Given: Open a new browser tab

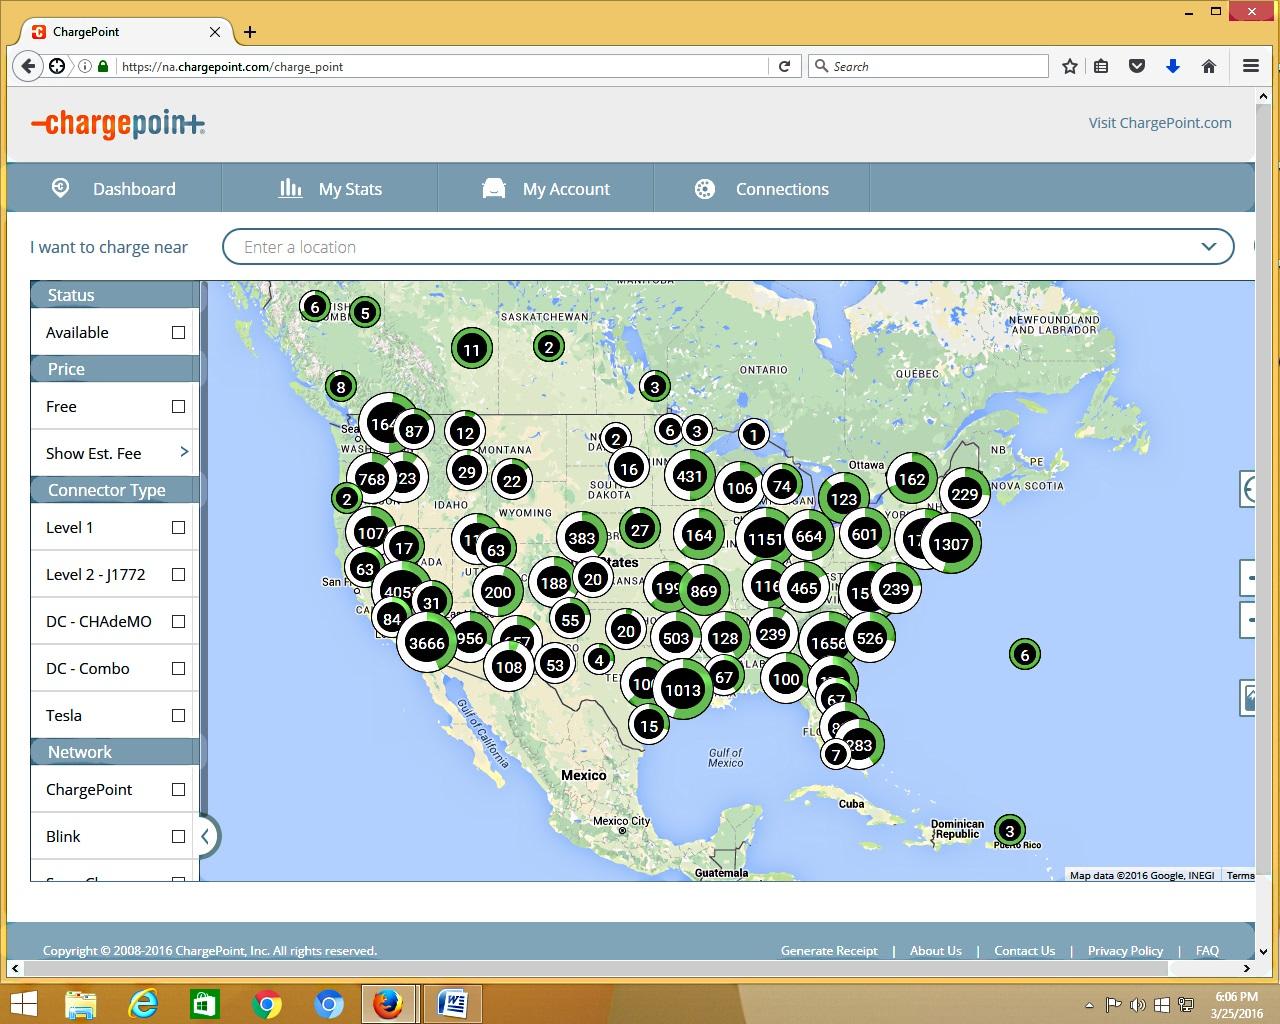Looking at the screenshot, I should click(x=250, y=32).
